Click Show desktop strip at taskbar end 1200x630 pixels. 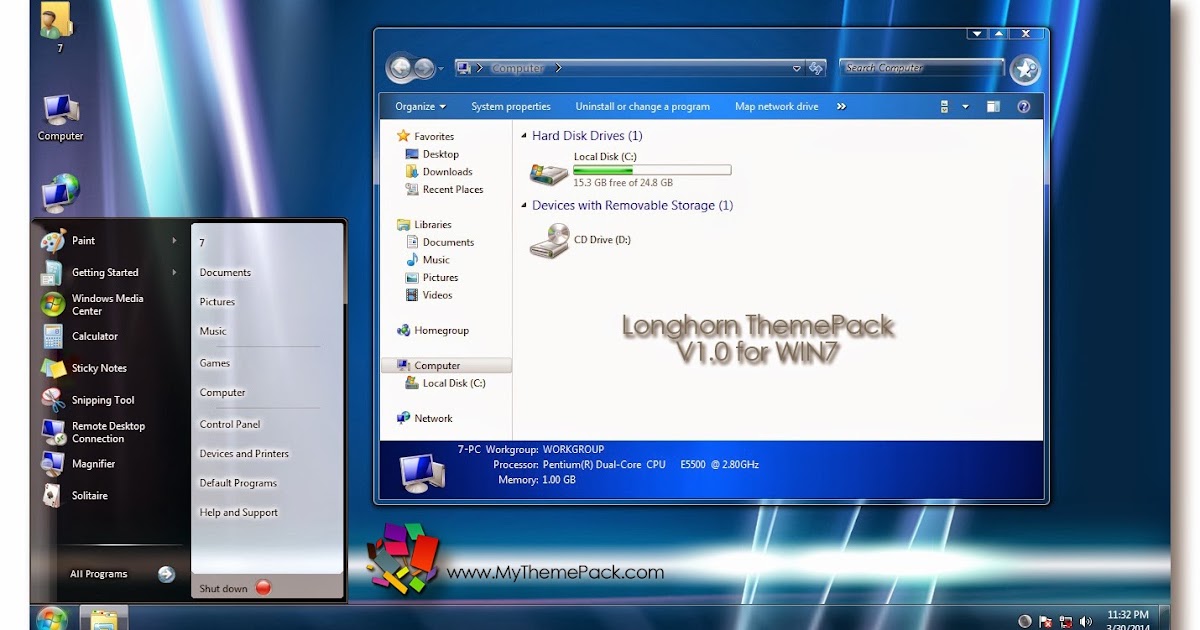click(1165, 618)
